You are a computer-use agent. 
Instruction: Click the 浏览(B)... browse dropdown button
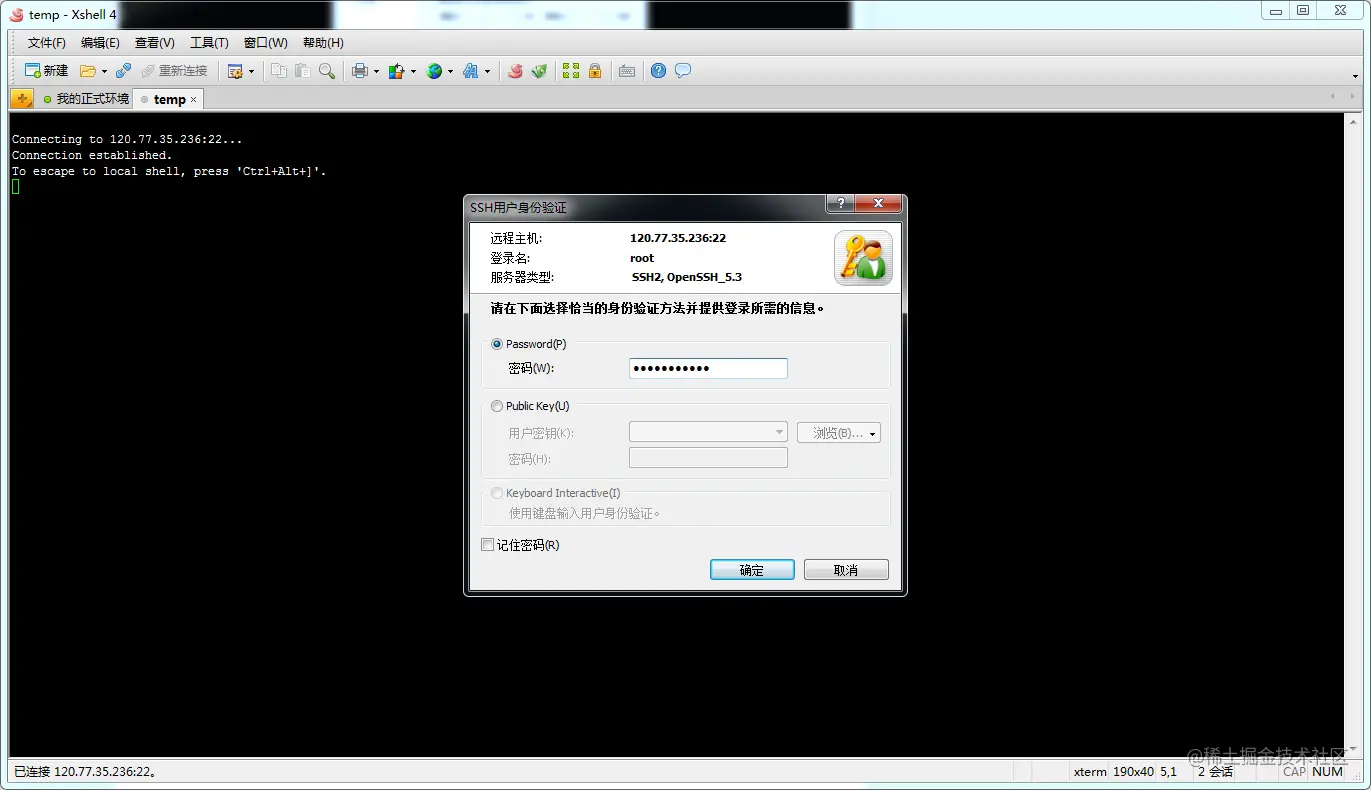(839, 433)
